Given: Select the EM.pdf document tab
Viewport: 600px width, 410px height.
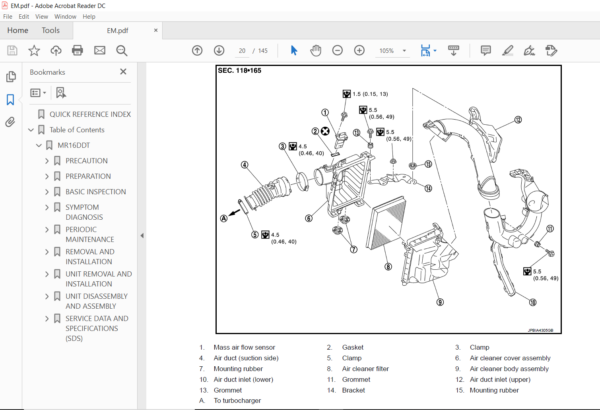Looking at the screenshot, I should (x=117, y=31).
